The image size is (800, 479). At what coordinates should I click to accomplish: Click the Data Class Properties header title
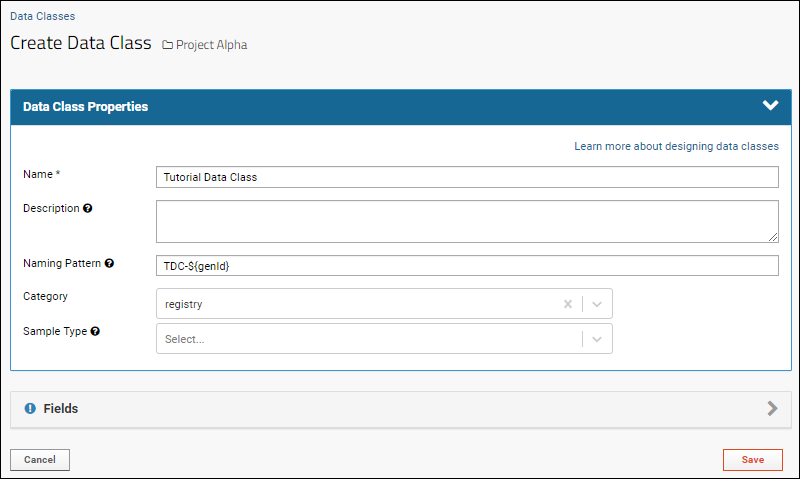point(86,107)
